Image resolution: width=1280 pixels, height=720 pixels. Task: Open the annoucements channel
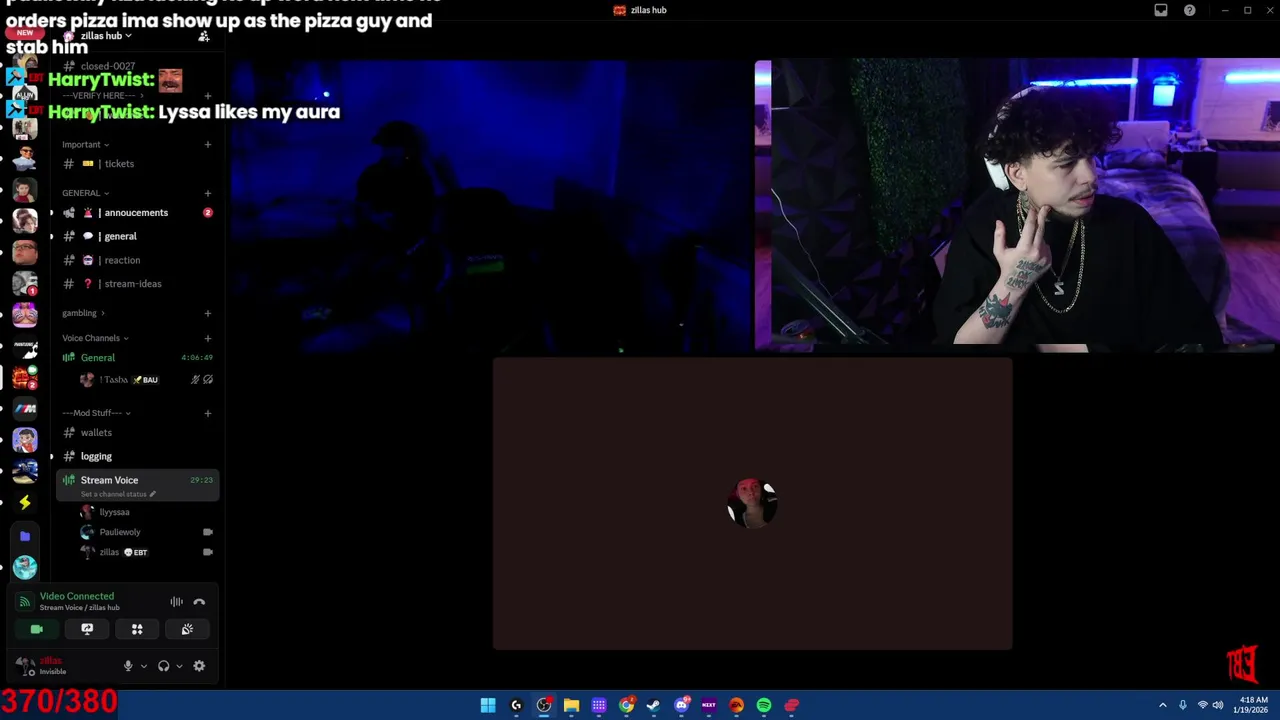pos(137,213)
